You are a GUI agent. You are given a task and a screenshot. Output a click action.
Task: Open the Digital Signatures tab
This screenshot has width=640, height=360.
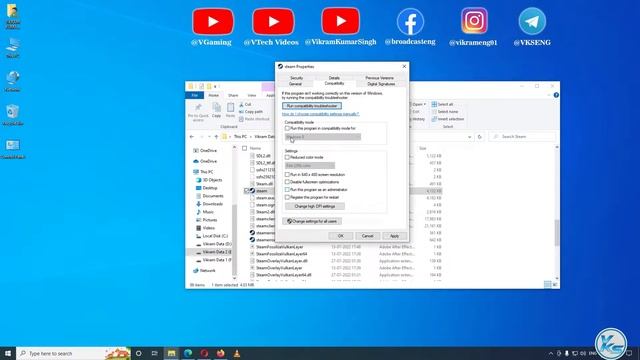(381, 84)
